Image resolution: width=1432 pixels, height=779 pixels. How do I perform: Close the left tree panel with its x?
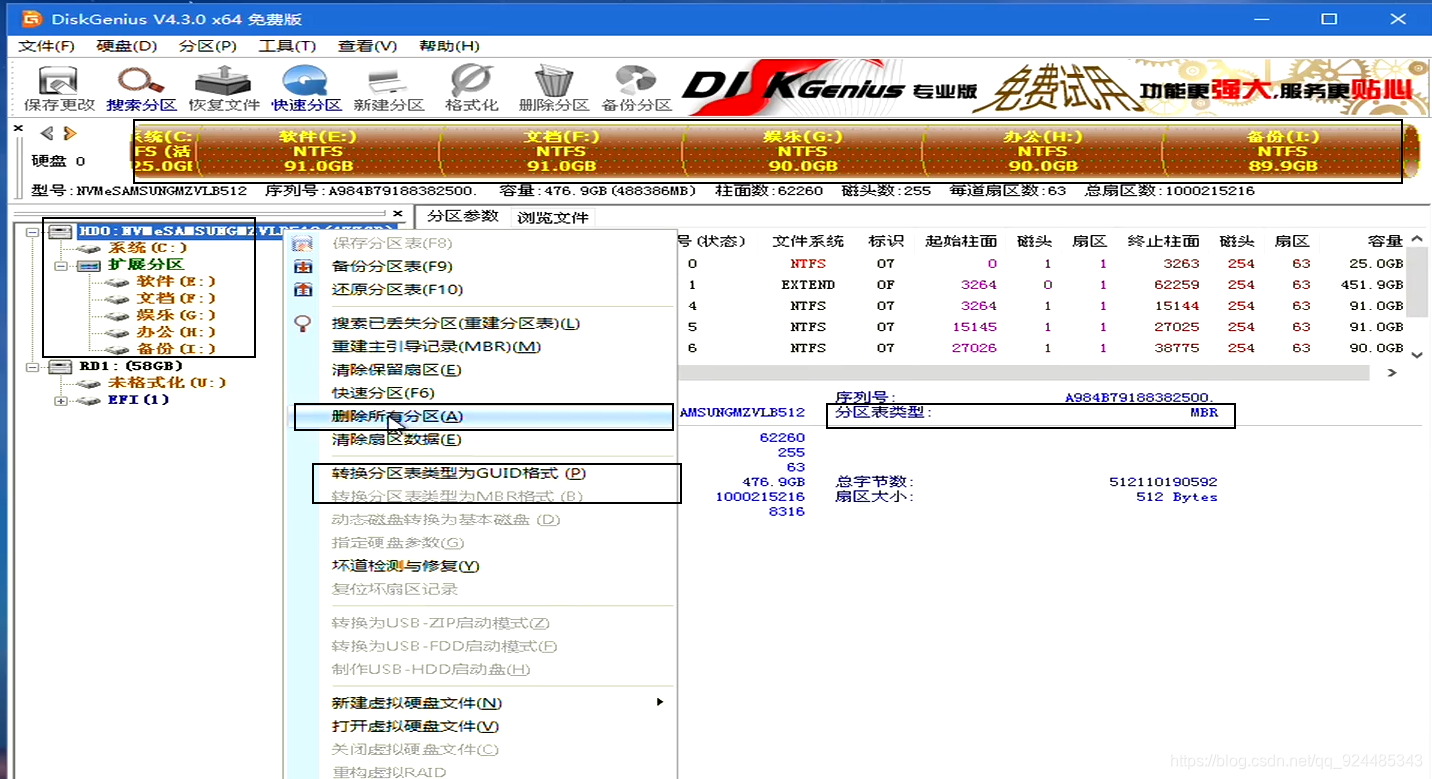pyautogui.click(x=397, y=214)
